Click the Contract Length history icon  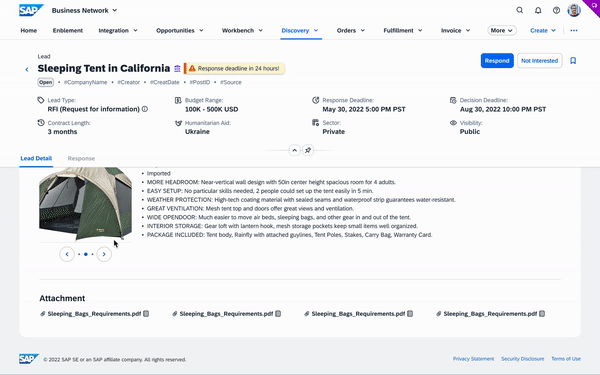pos(41,123)
